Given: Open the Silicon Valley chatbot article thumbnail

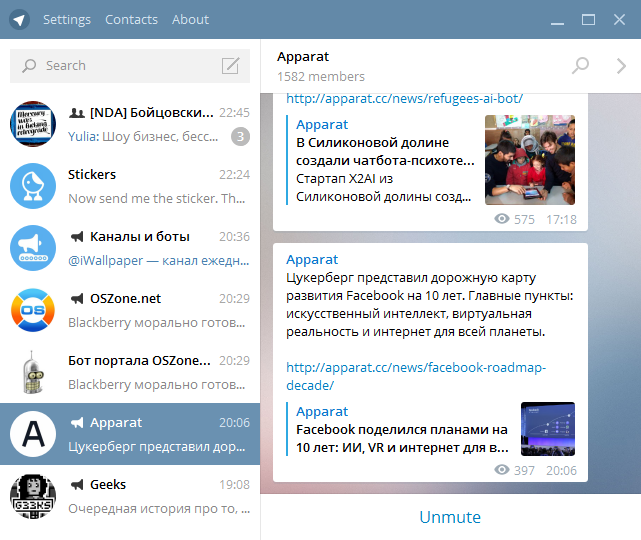Looking at the screenshot, I should 531,159.
